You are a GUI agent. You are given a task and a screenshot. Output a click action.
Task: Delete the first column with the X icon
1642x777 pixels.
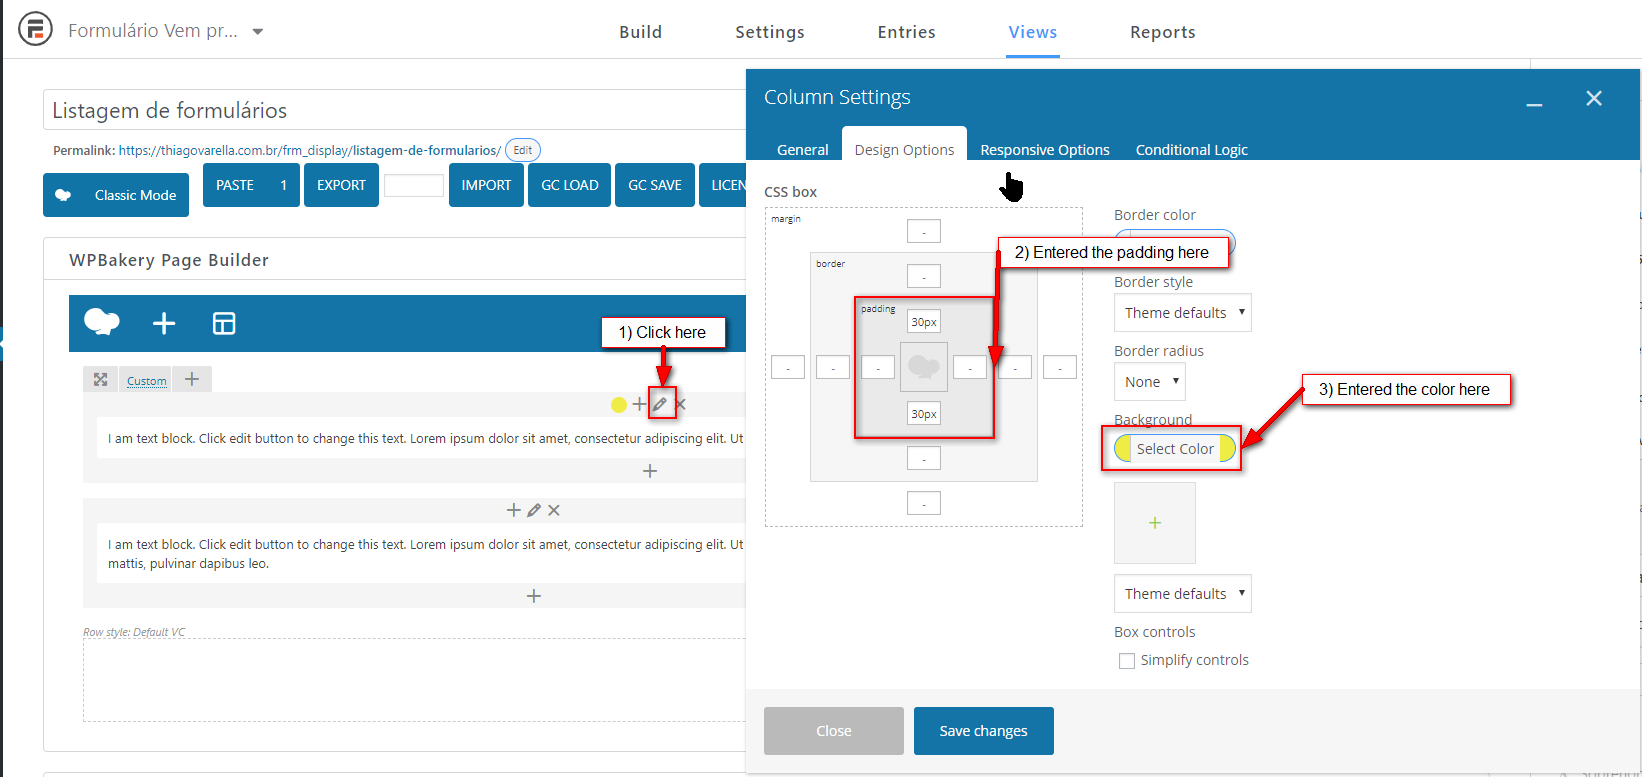[x=681, y=404]
